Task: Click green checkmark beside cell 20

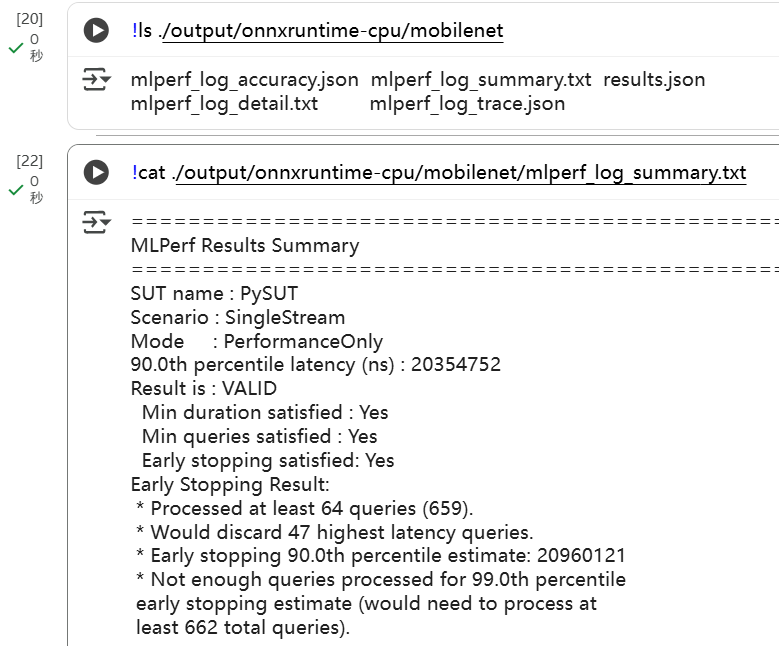Action: 16,48
